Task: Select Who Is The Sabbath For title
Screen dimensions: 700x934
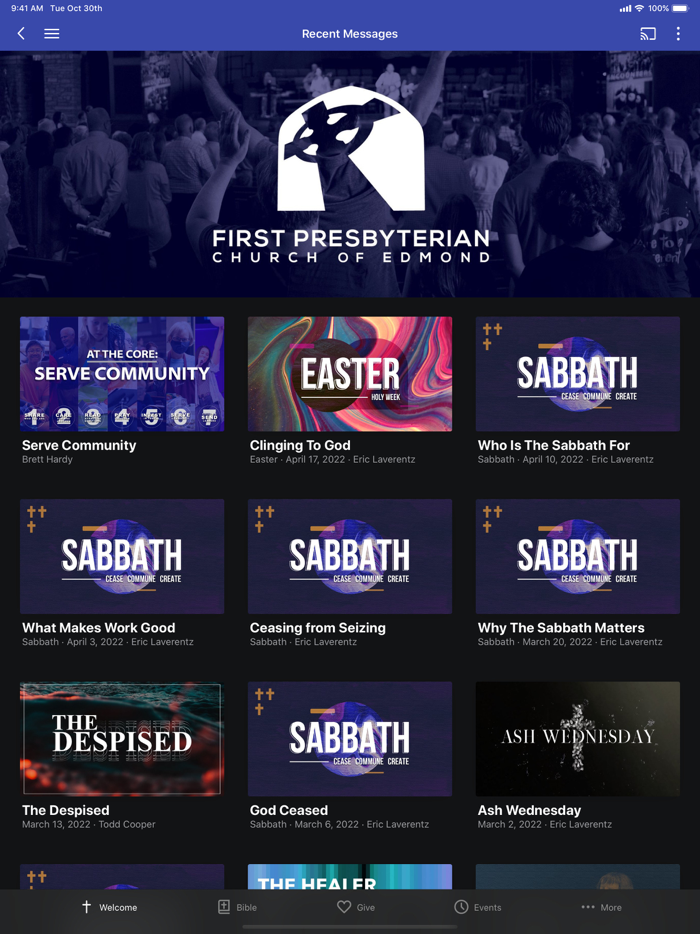Action: click(x=553, y=445)
